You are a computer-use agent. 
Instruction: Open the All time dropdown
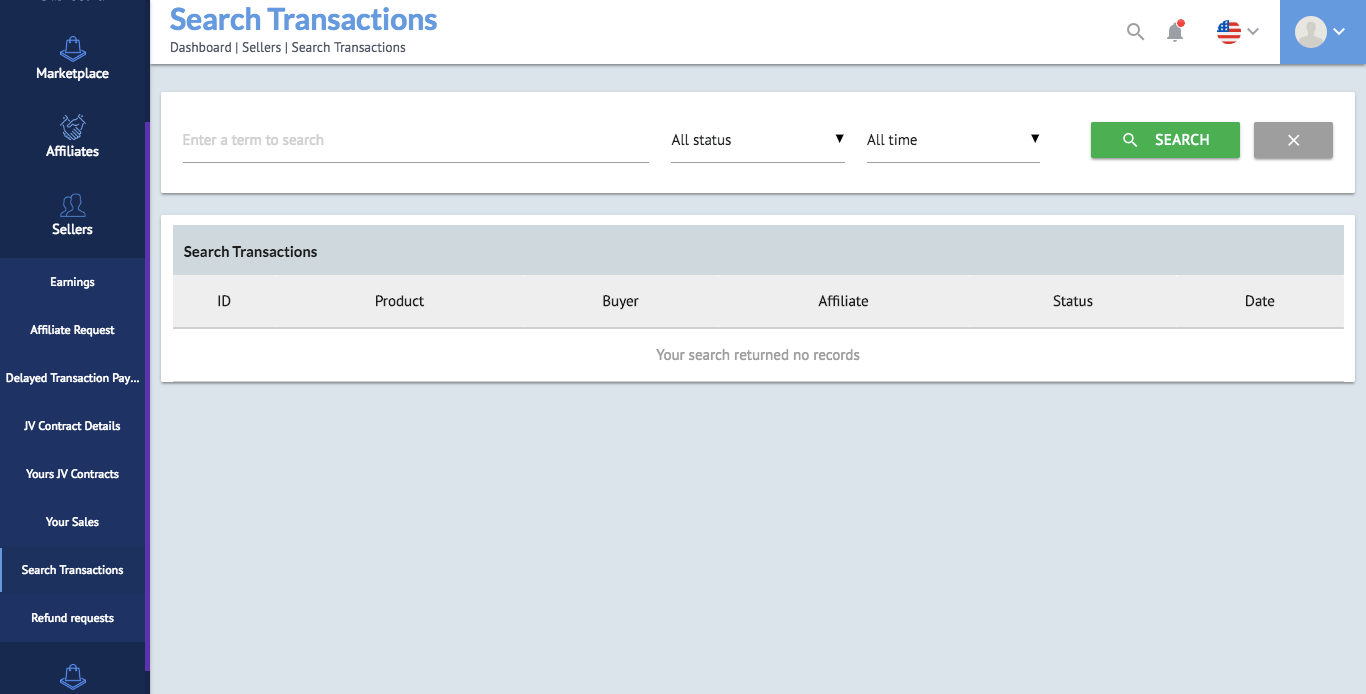point(953,140)
